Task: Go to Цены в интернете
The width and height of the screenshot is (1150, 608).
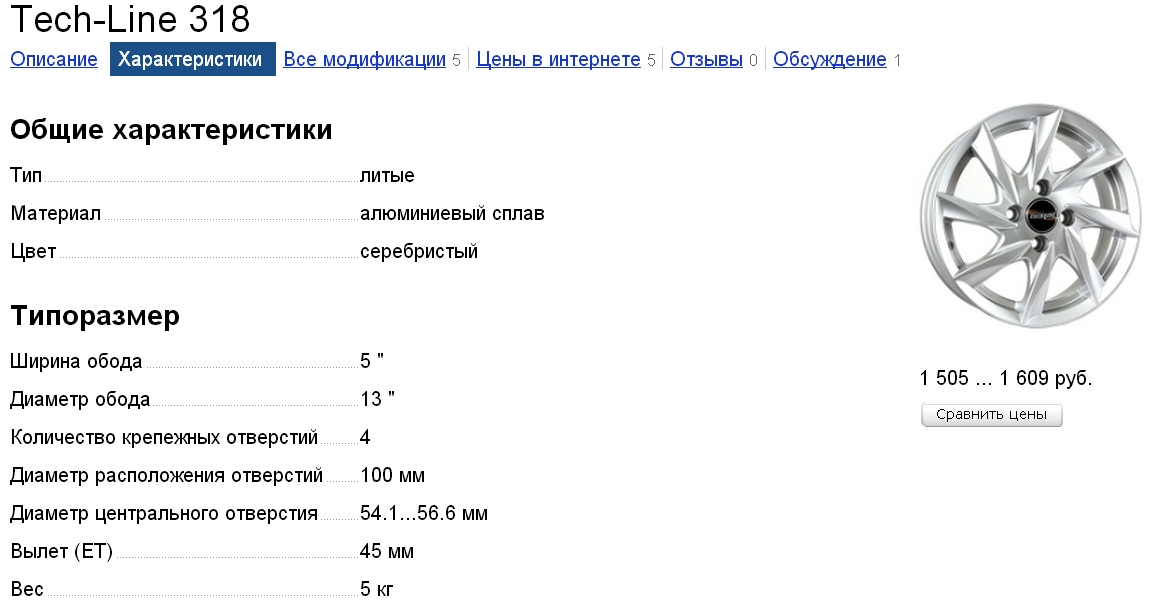Action: (x=558, y=60)
